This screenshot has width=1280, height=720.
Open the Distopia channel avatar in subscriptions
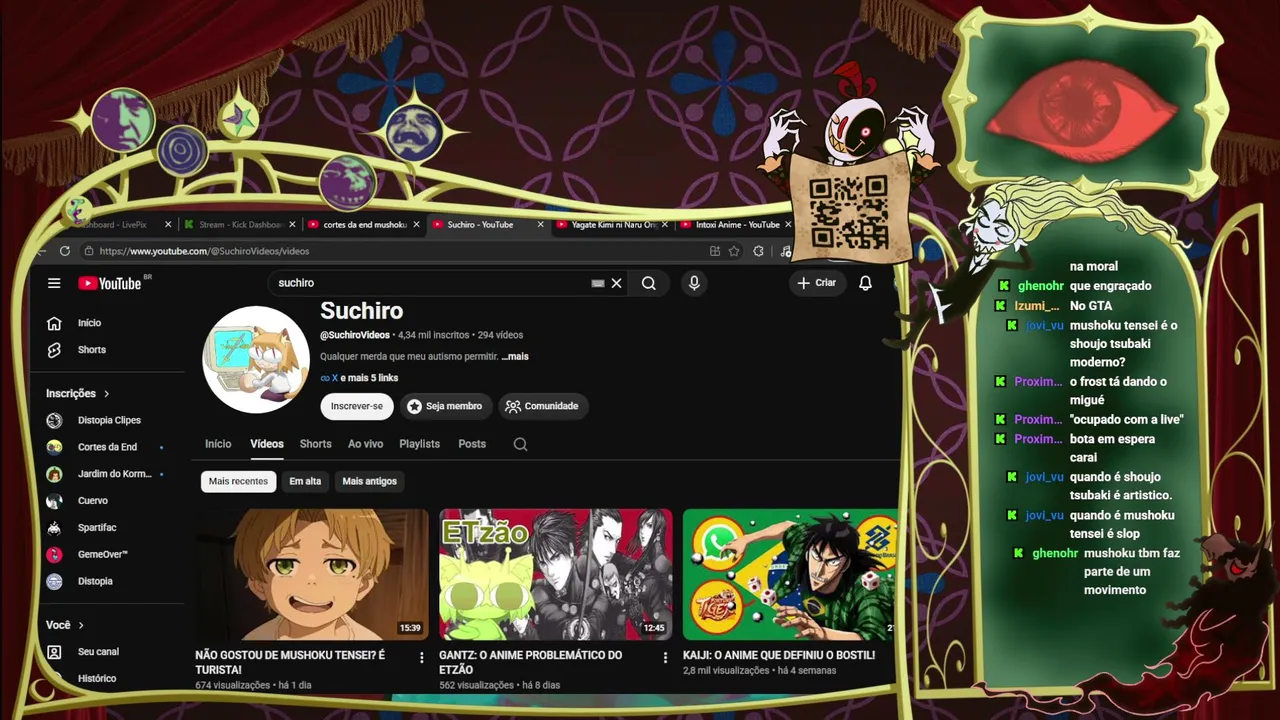[x=55, y=581]
